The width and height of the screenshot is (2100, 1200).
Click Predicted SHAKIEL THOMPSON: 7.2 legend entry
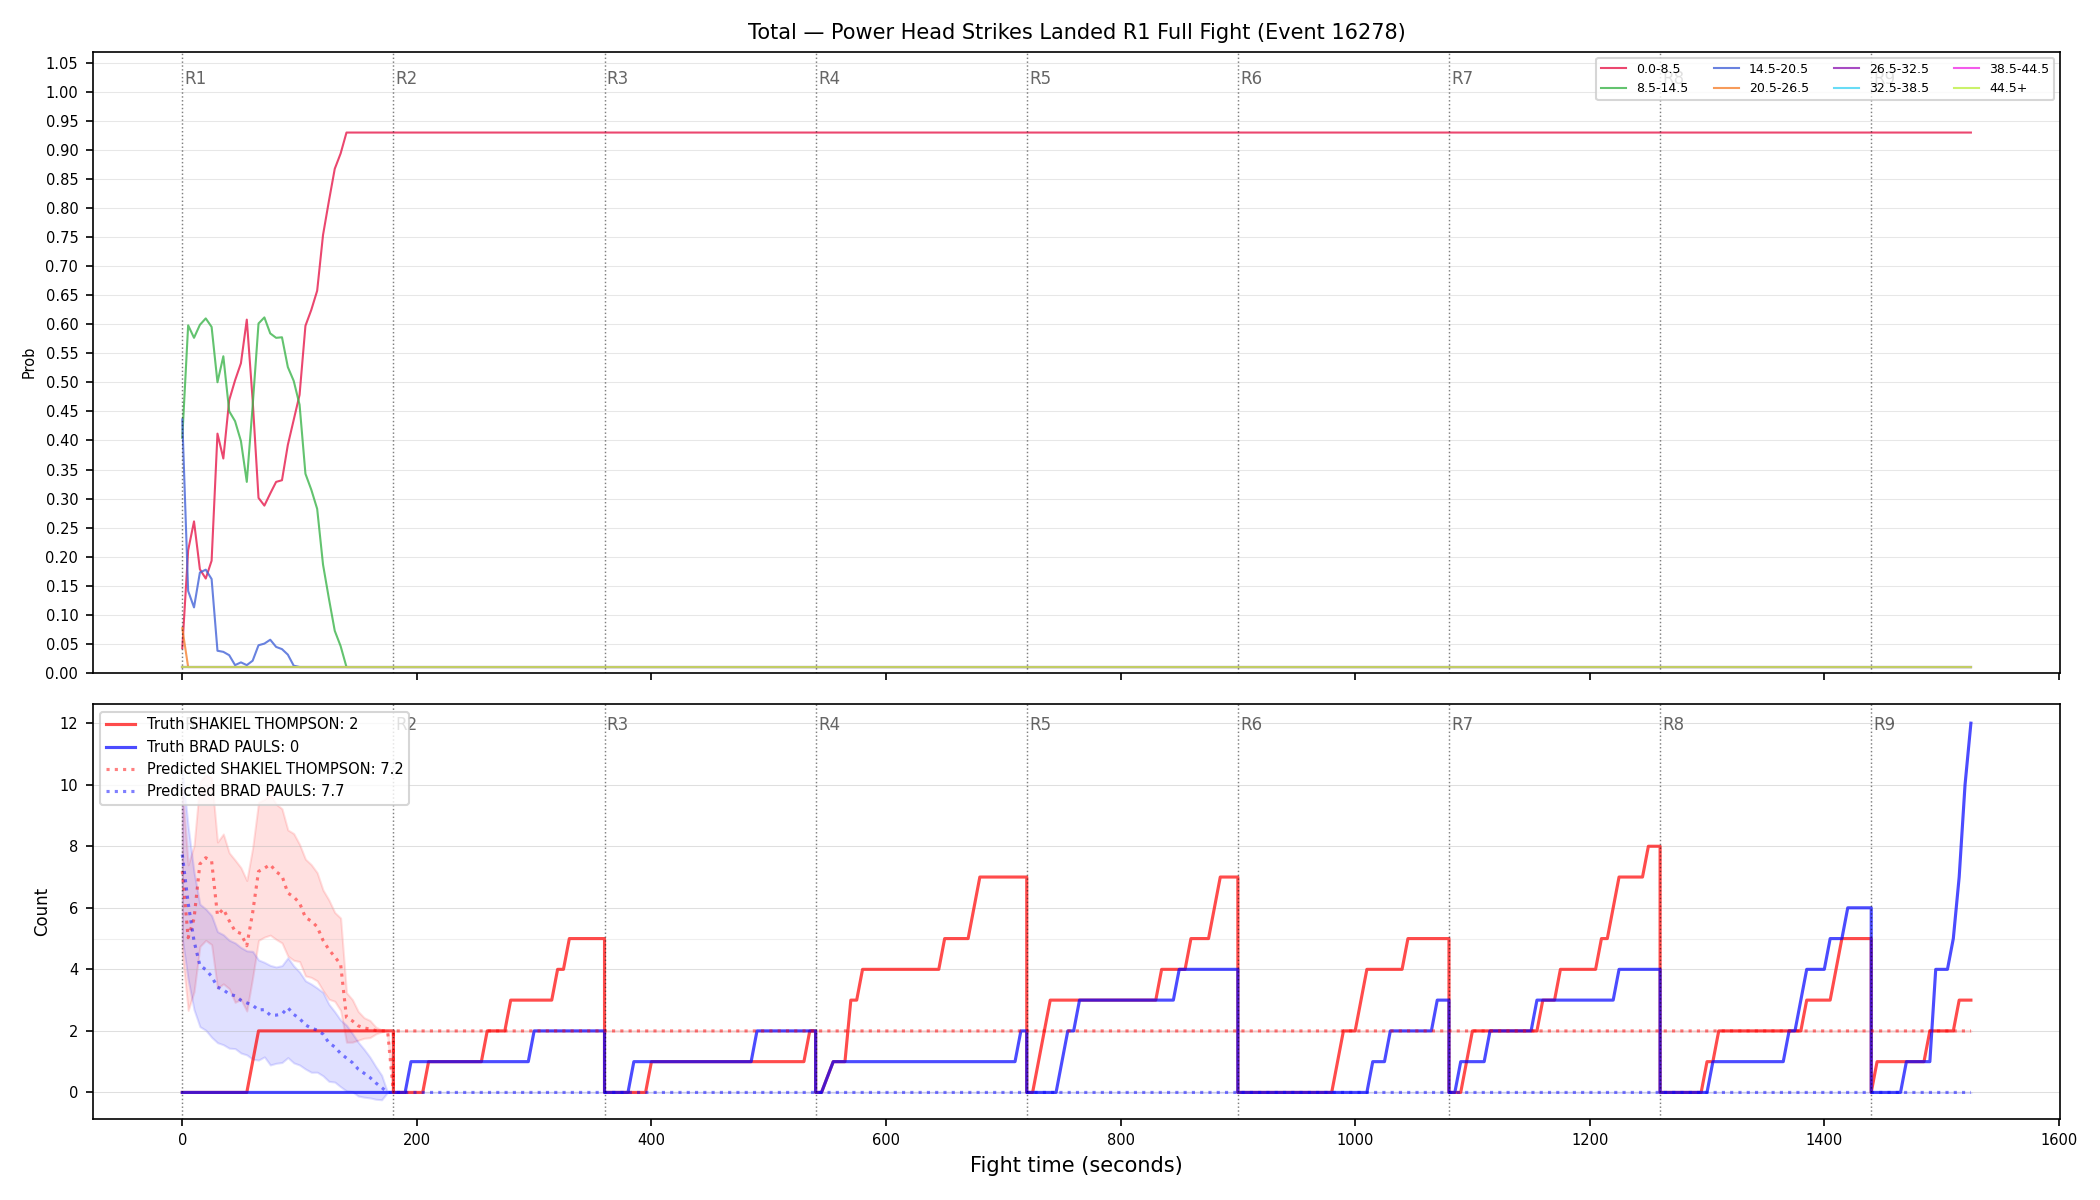[x=254, y=769]
